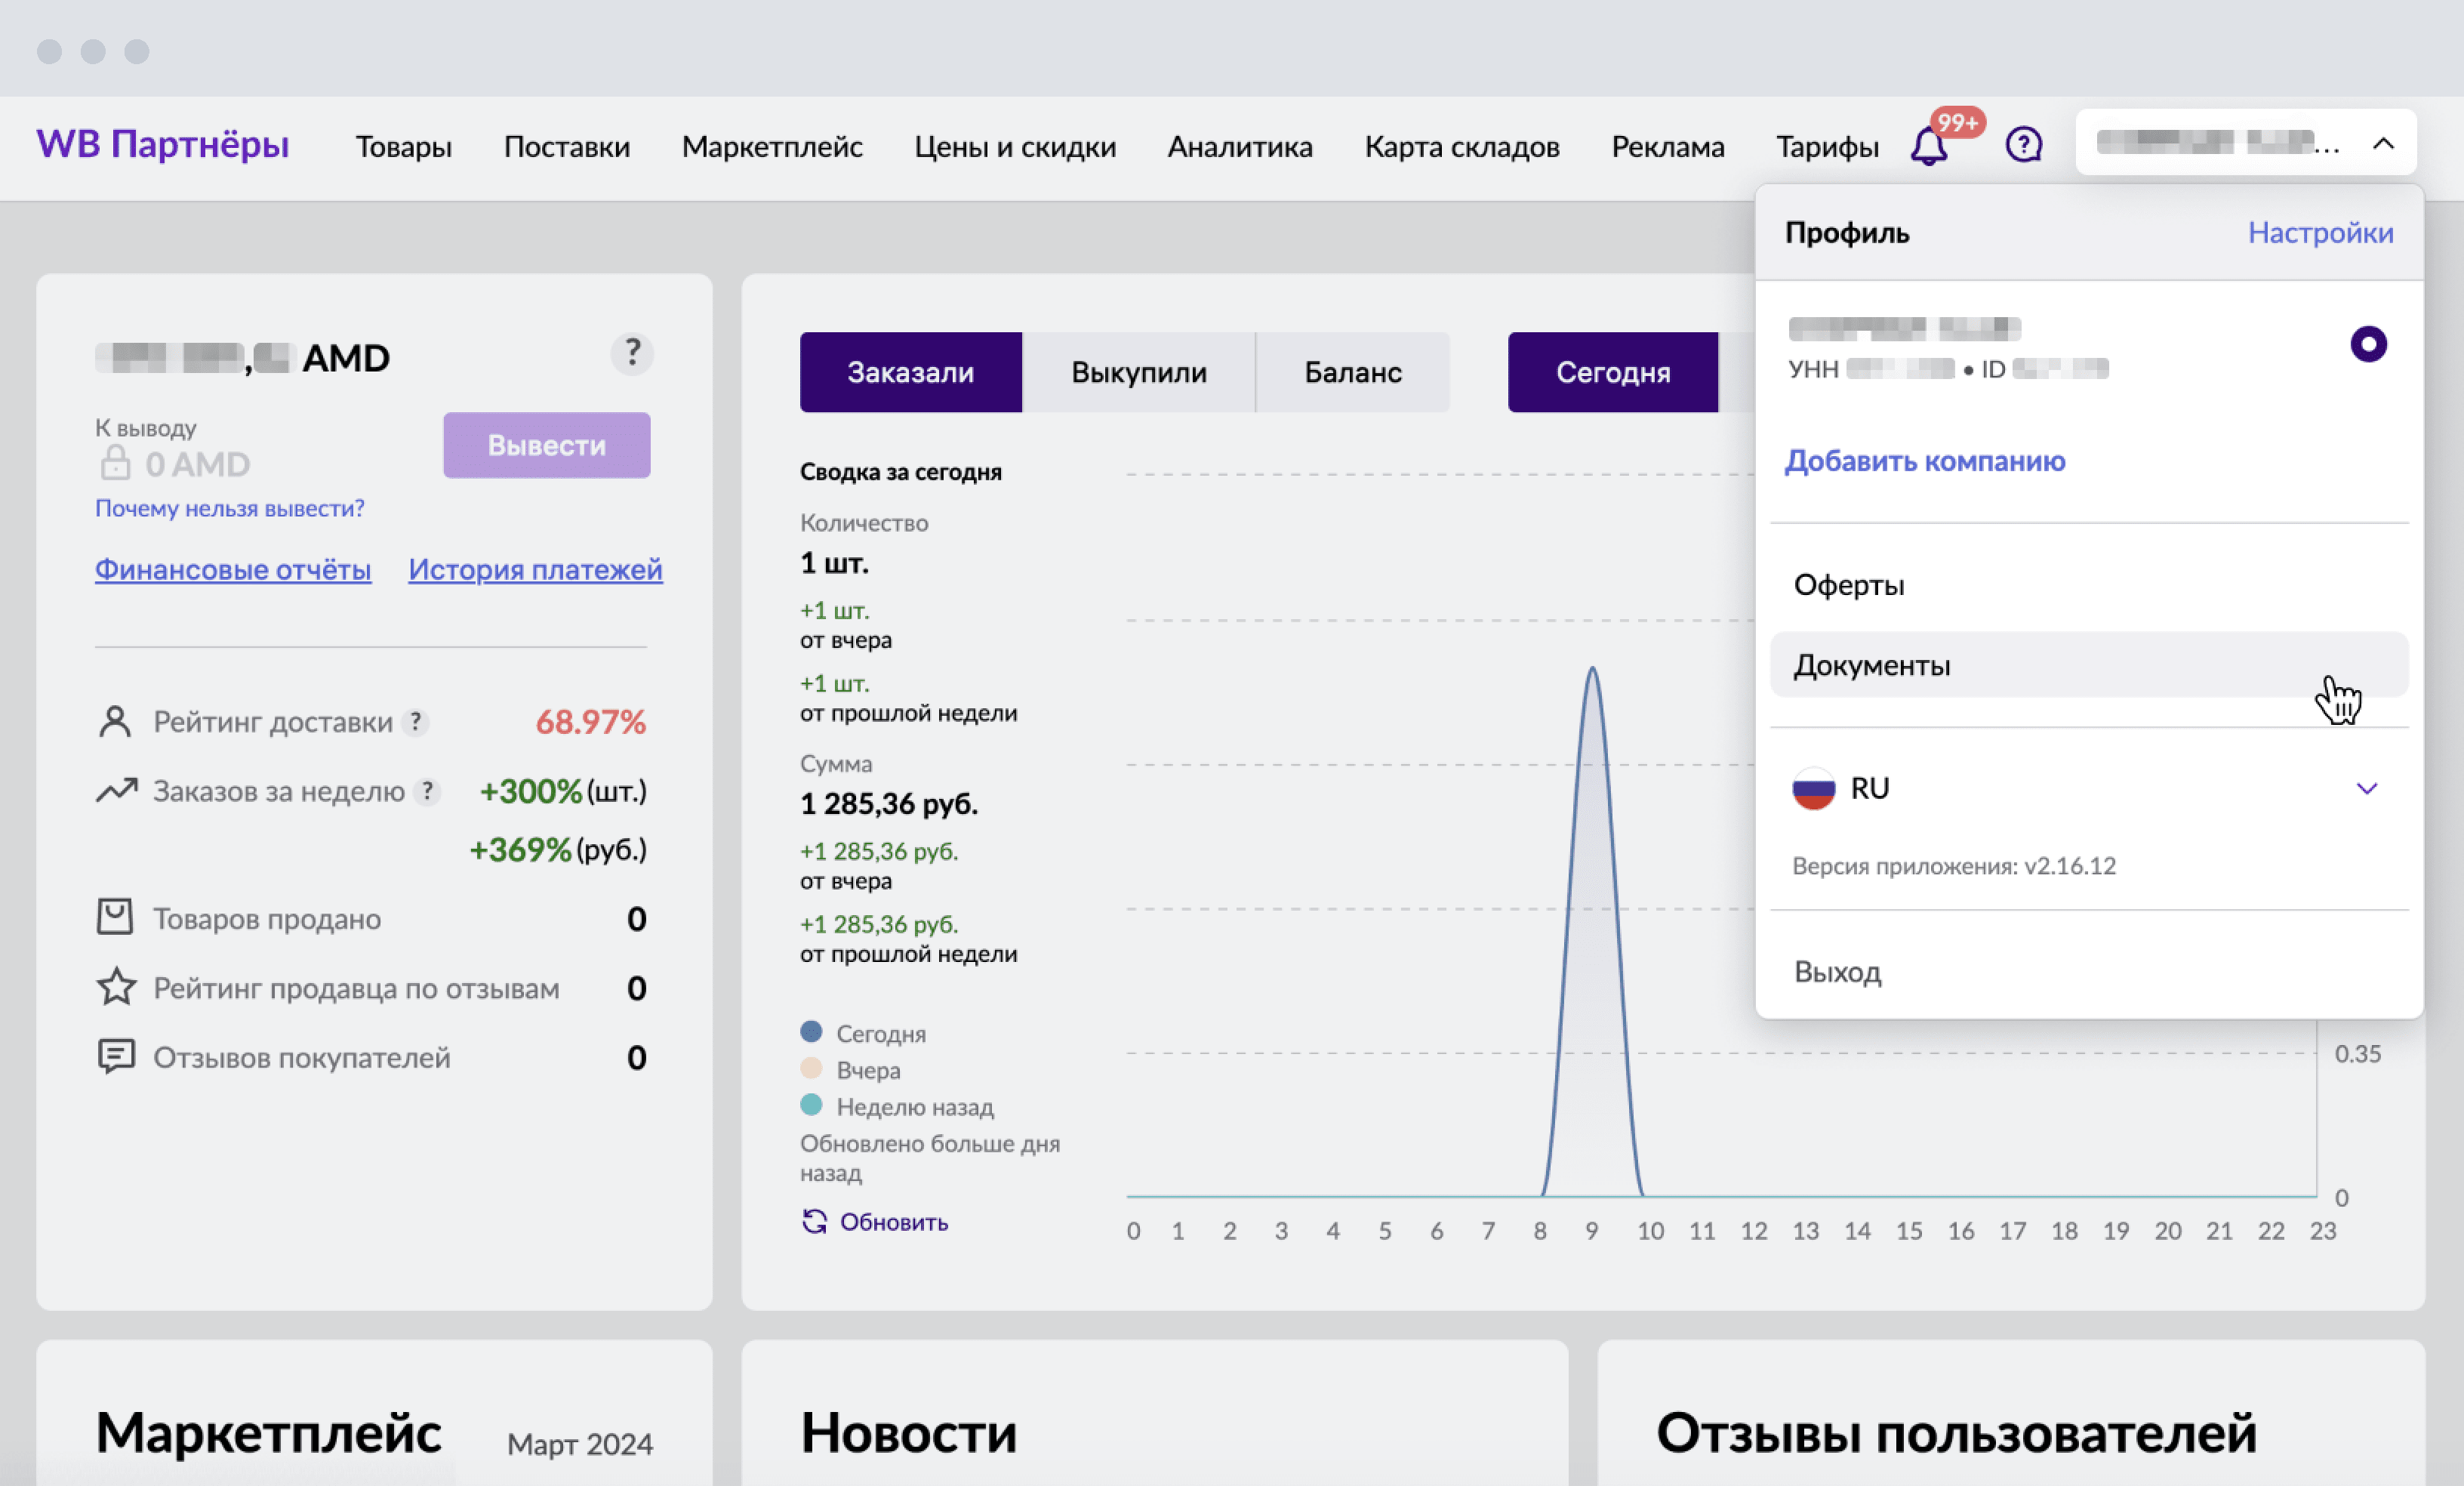Click the Вчера legend color dot
The height and width of the screenshot is (1486, 2464).
(x=811, y=1068)
